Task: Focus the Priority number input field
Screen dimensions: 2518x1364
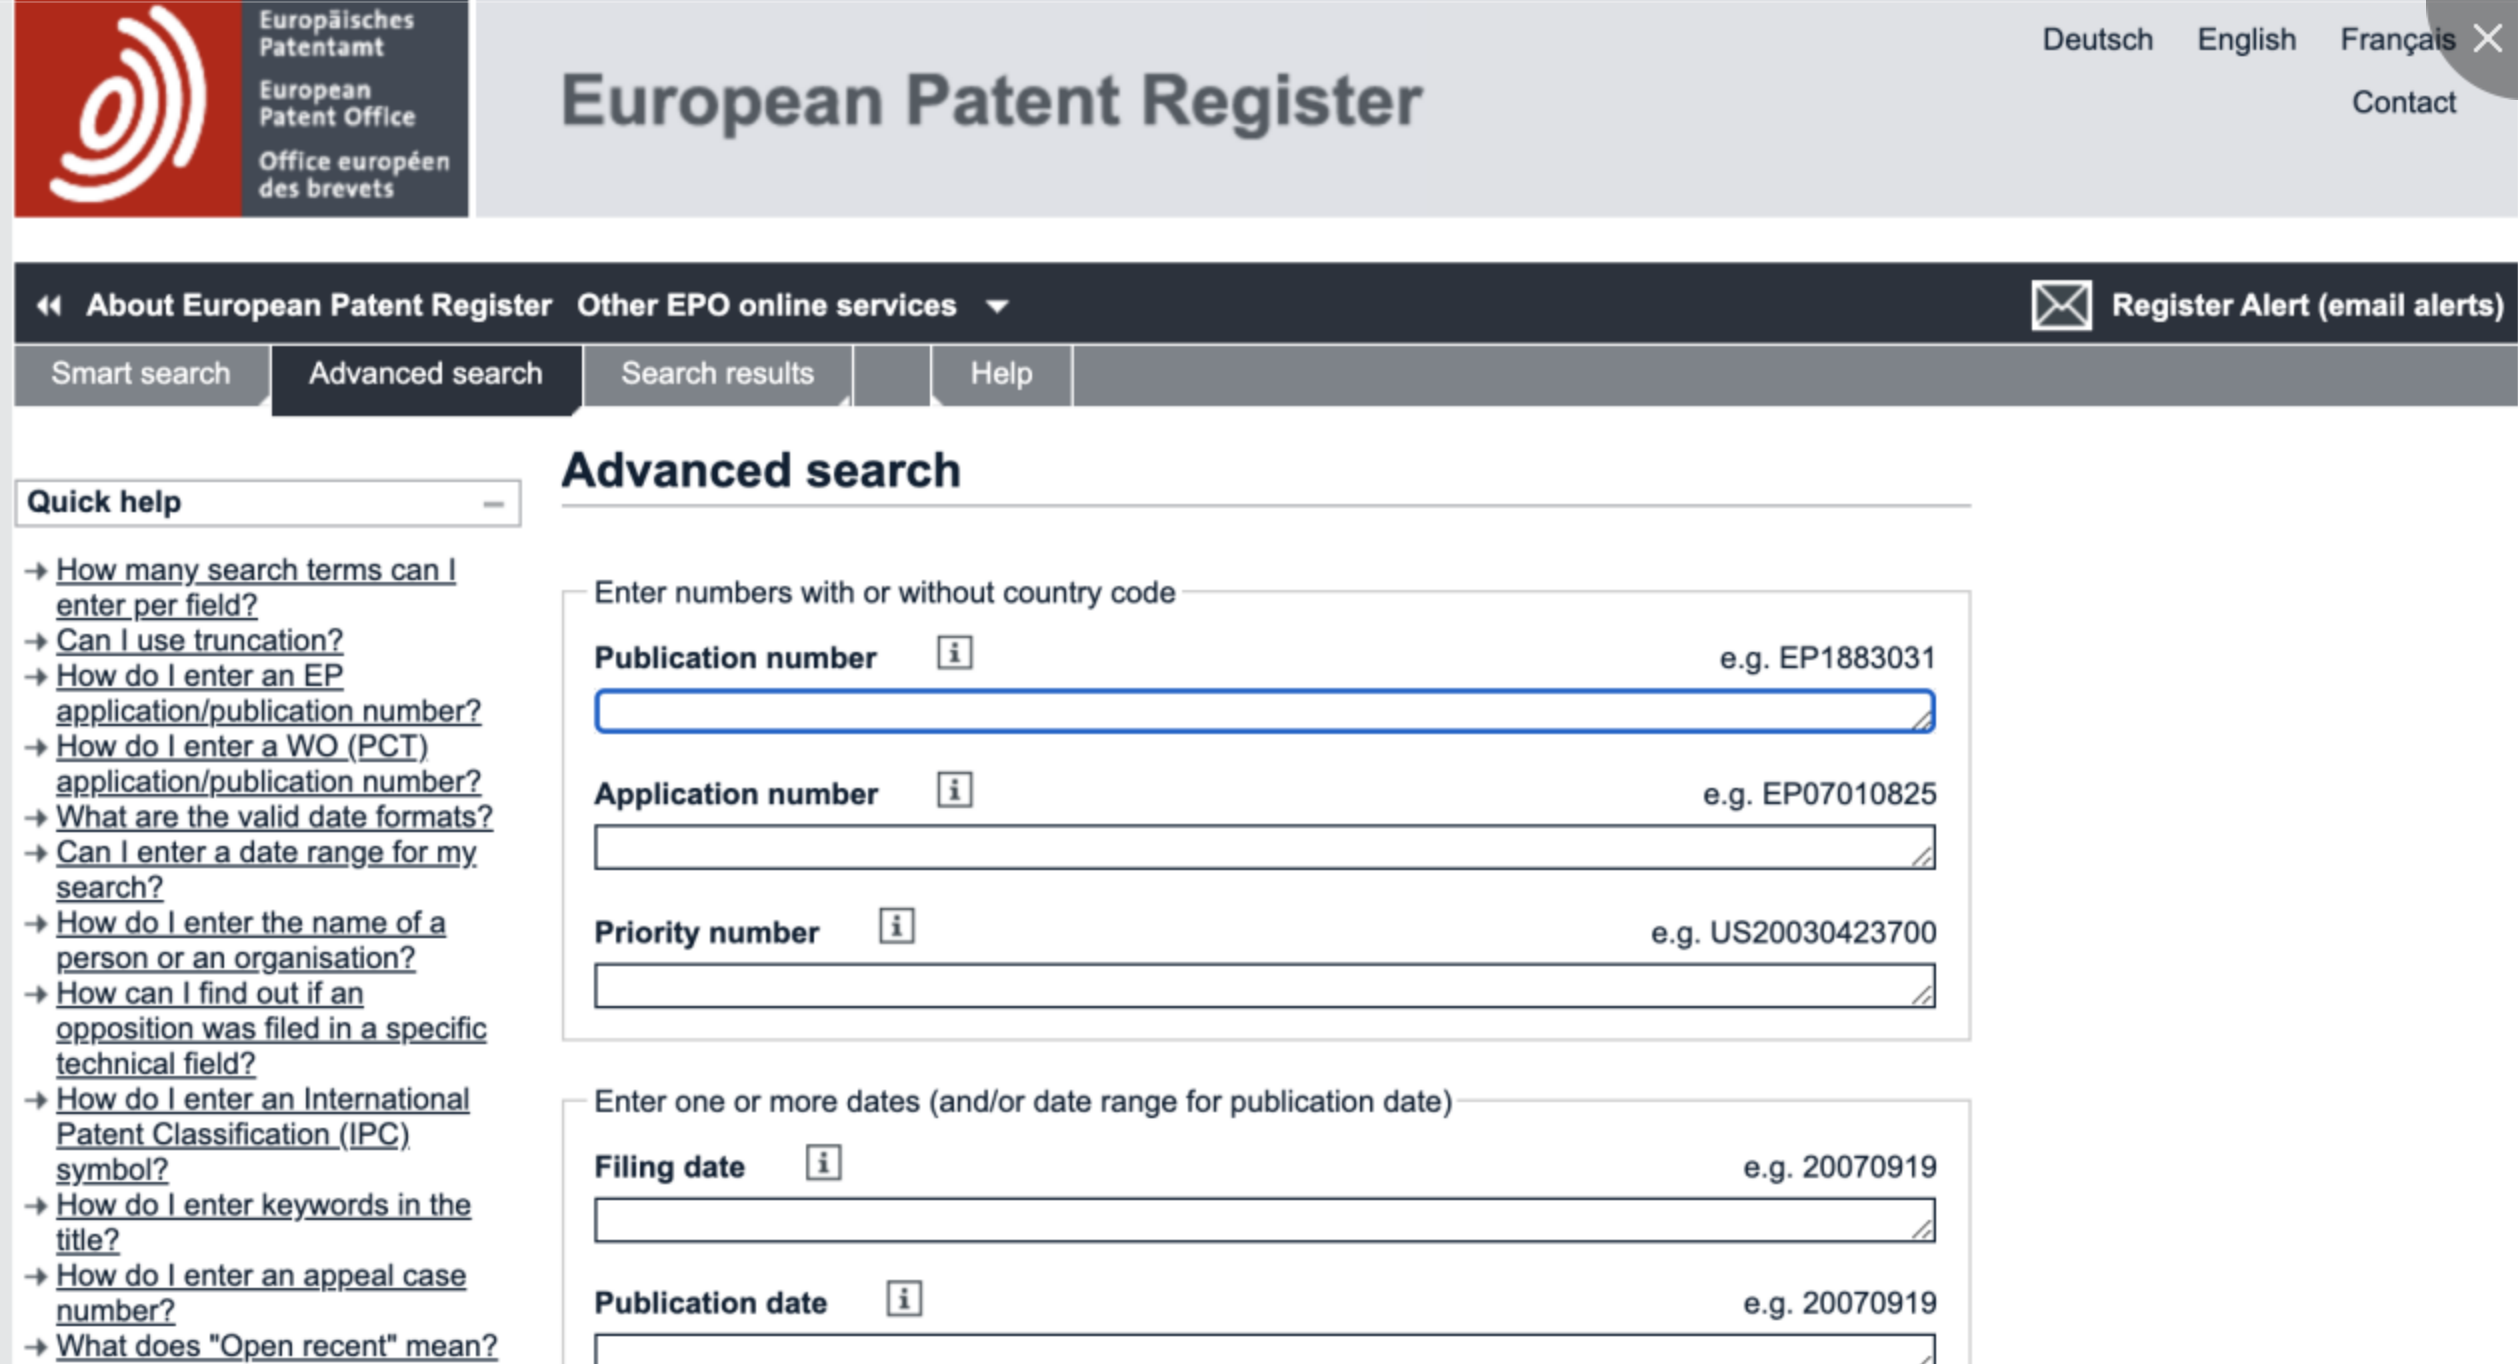Action: tap(1264, 986)
